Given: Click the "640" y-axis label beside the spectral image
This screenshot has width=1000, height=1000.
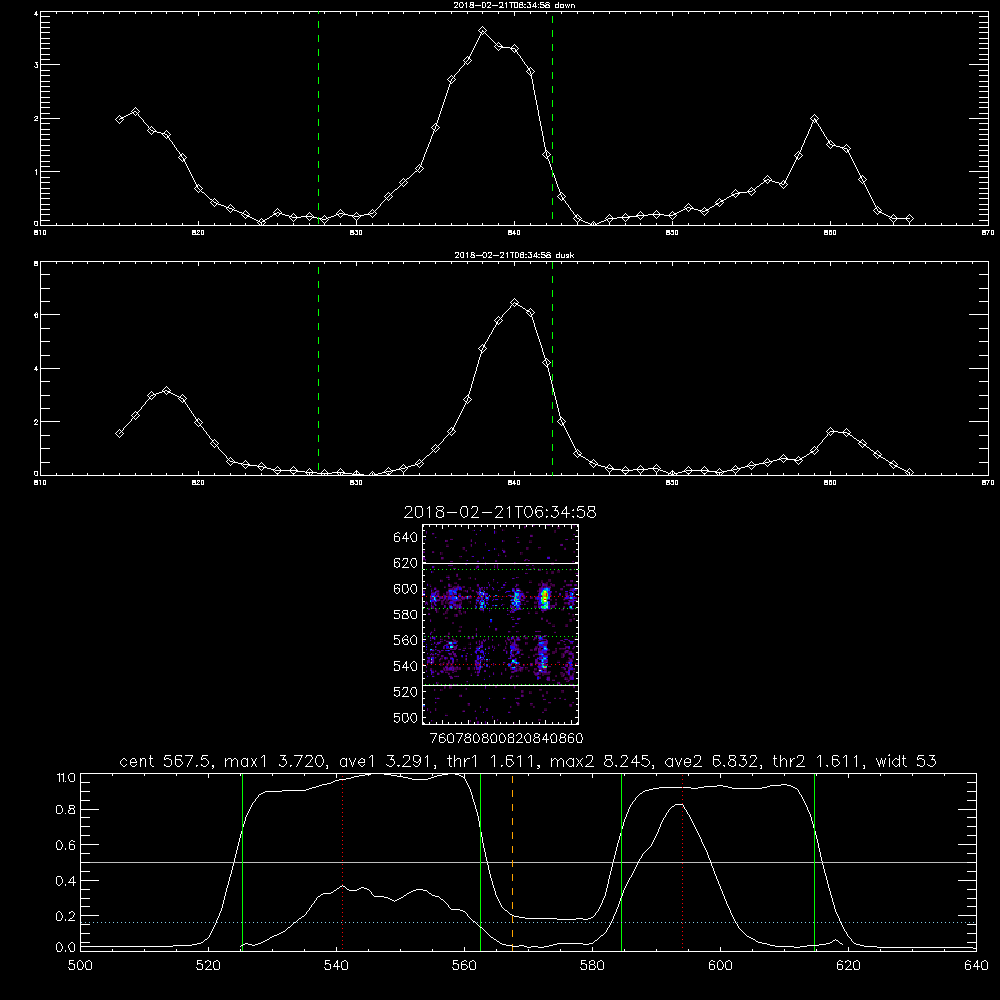Looking at the screenshot, I should (x=406, y=538).
